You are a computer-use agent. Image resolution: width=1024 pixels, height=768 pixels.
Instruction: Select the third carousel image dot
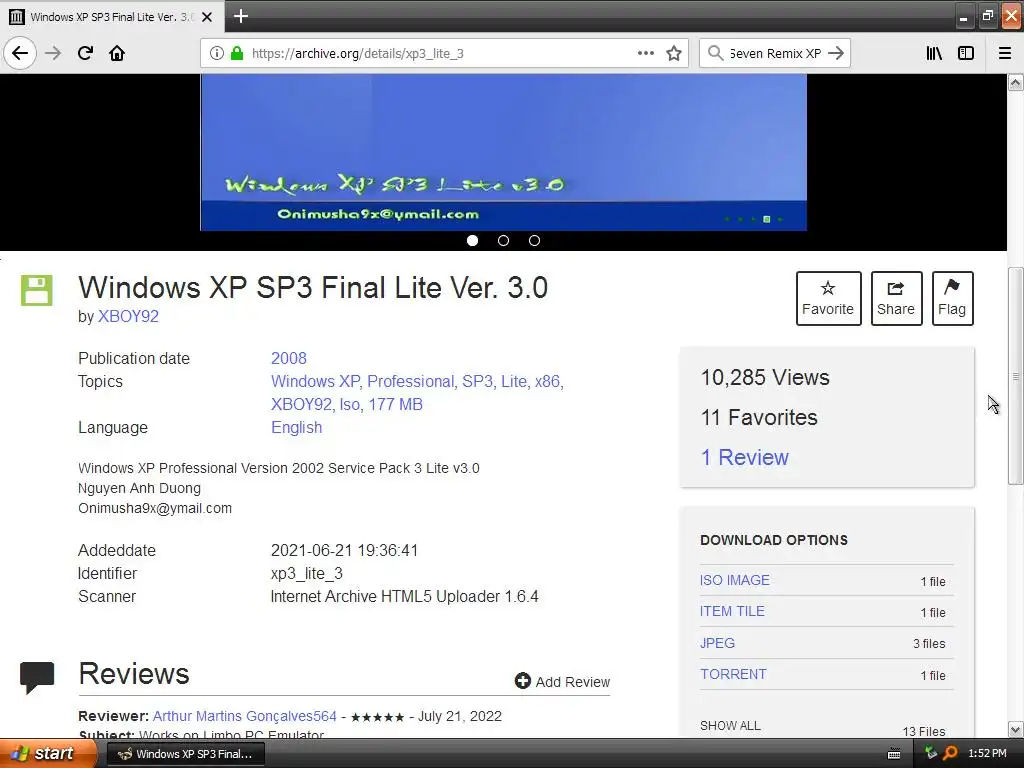point(534,240)
